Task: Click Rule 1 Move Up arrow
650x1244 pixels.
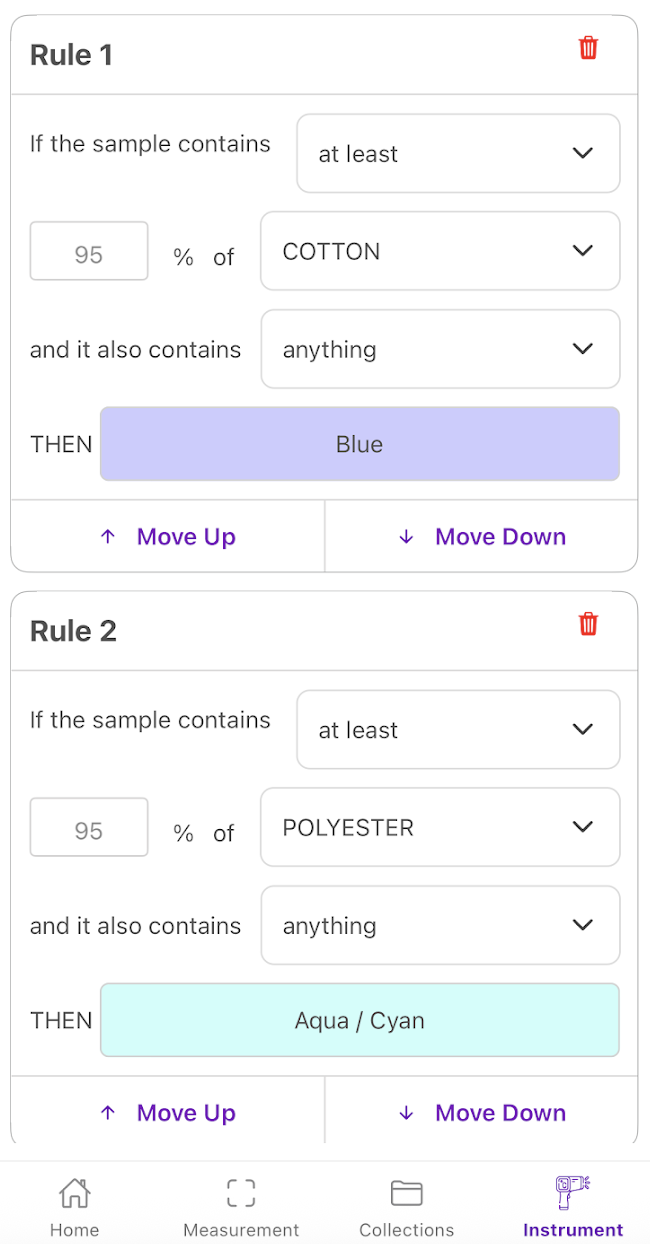Action: pyautogui.click(x=108, y=537)
